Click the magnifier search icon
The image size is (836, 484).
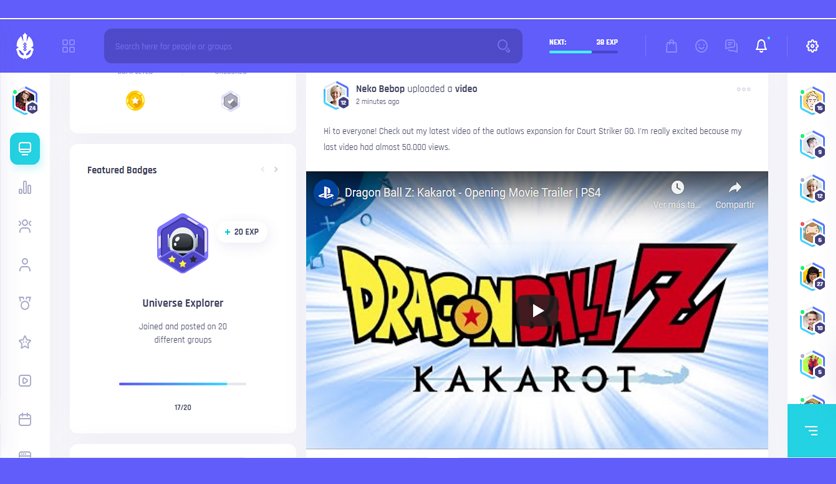[x=503, y=46]
